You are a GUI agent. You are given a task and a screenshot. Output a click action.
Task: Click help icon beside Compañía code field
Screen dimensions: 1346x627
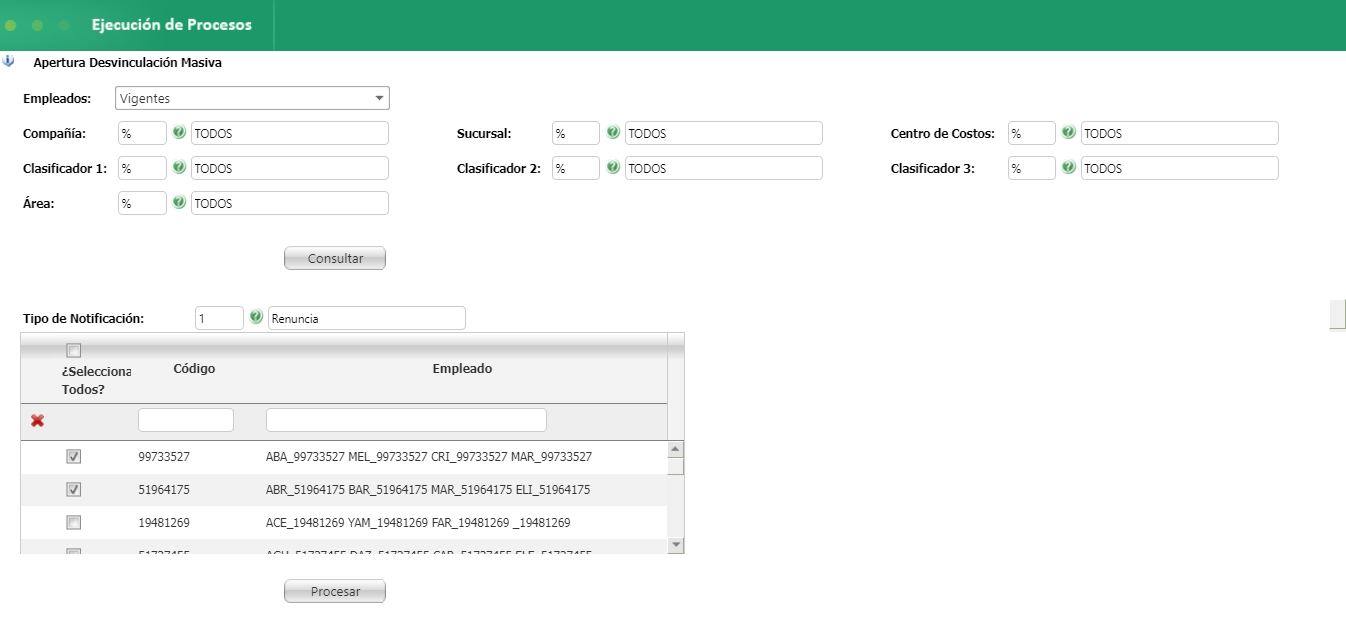[179, 132]
